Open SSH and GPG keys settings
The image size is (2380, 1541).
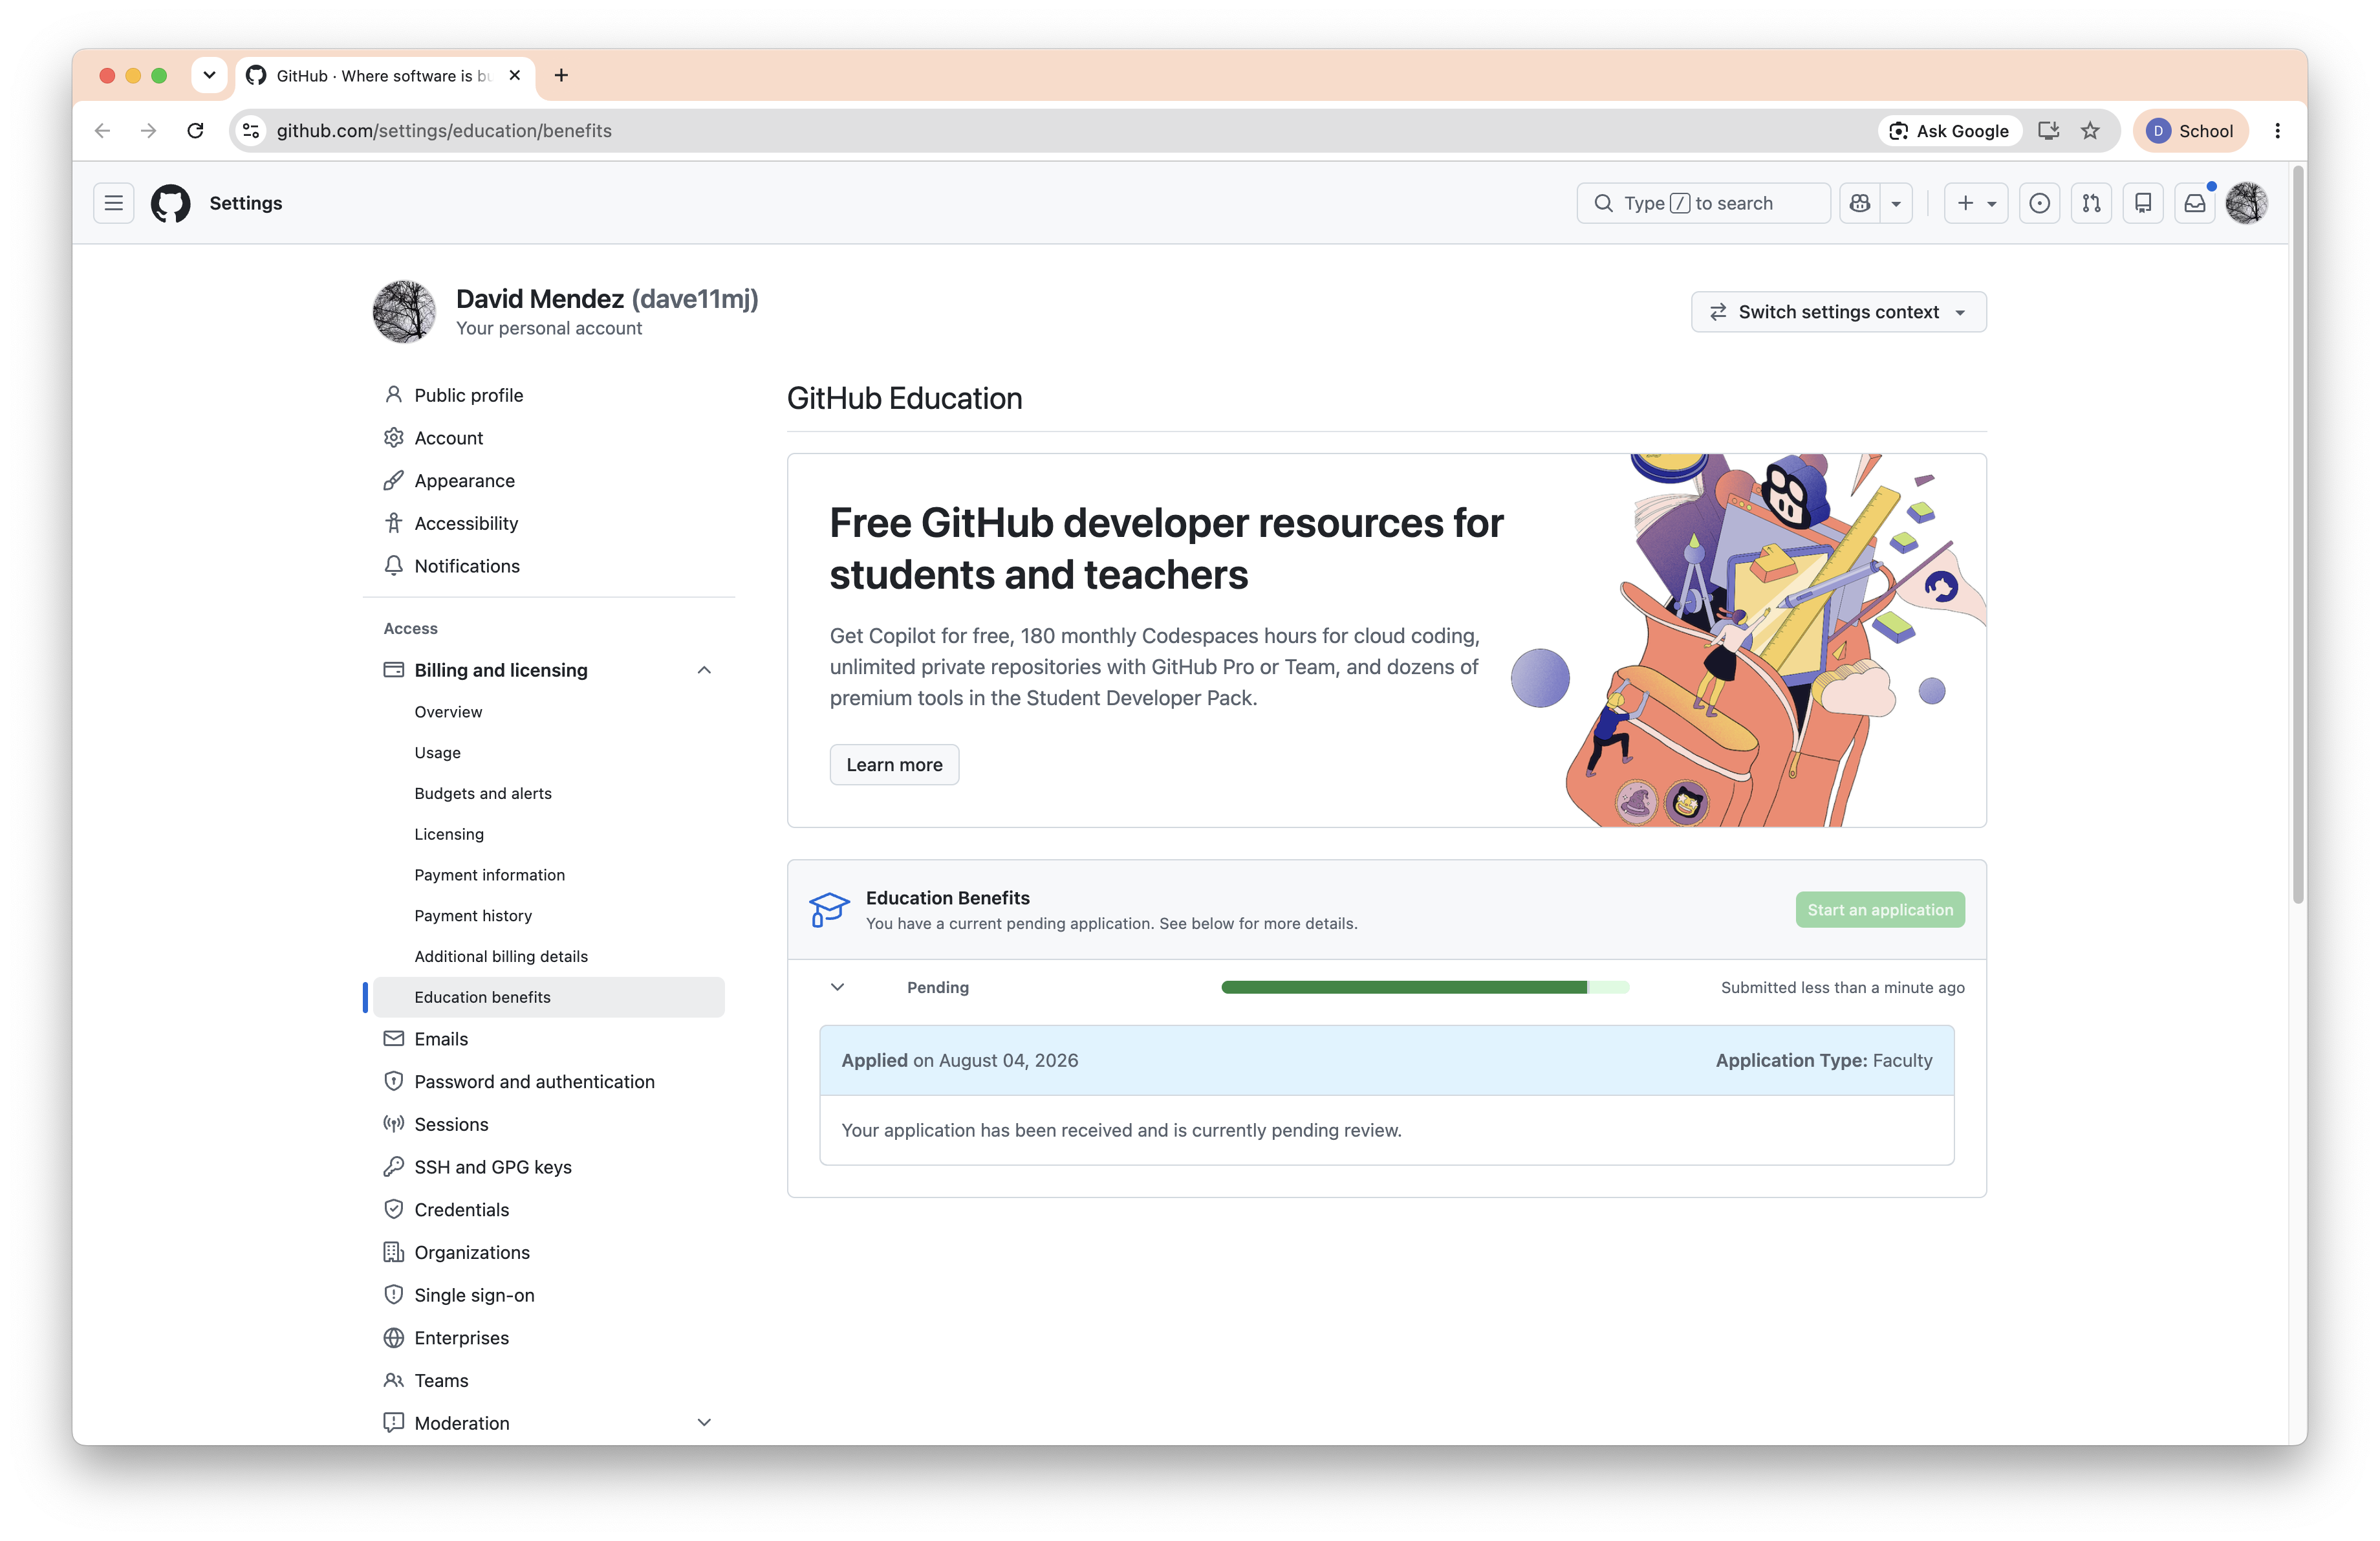tap(549, 1167)
